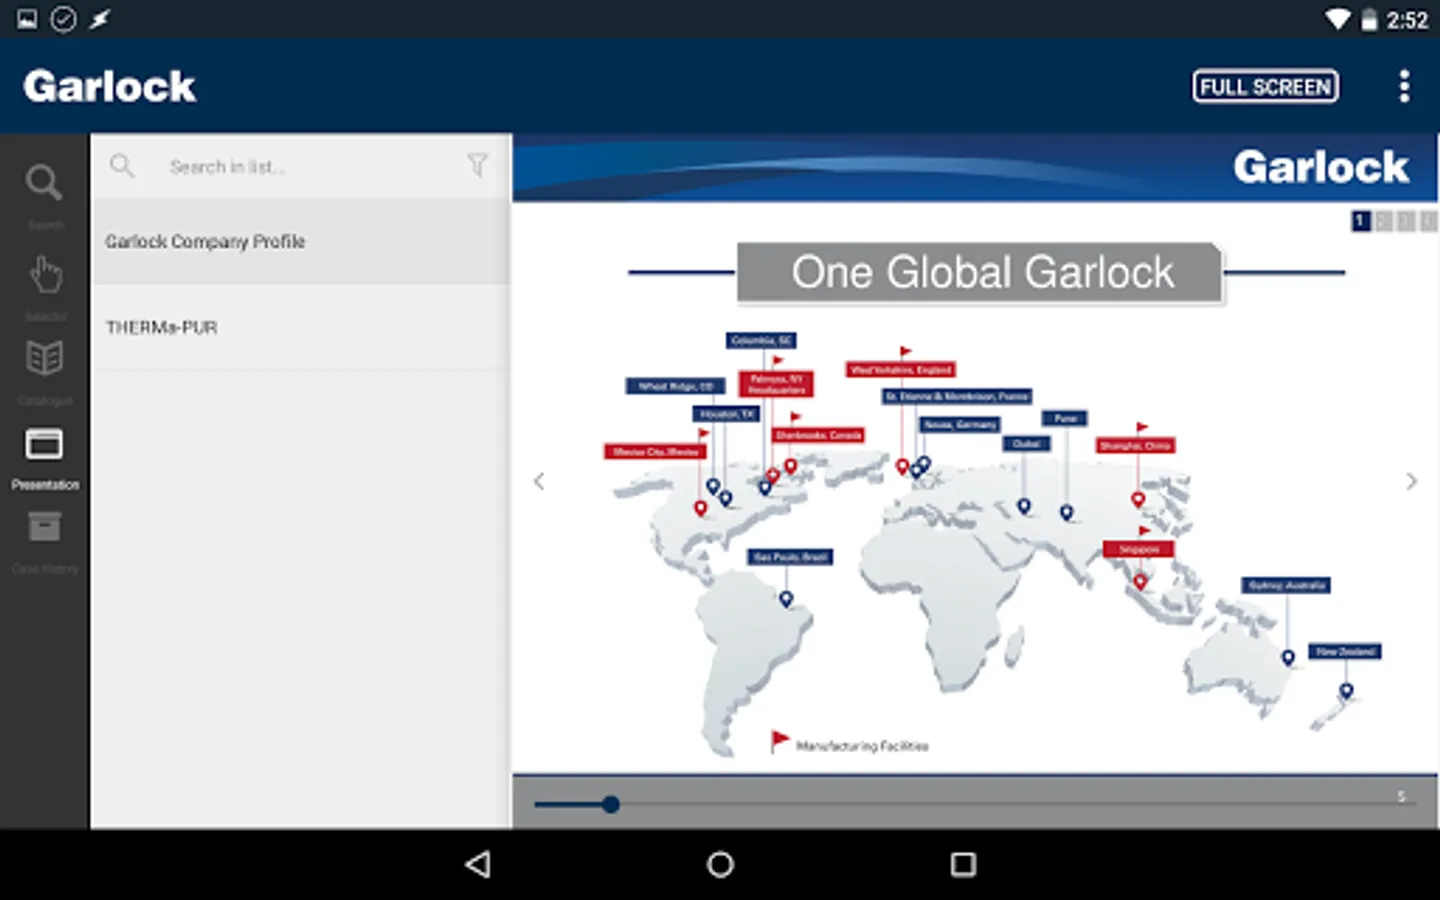This screenshot has width=1440, height=900.
Task: Click the One Global Garlock slide title
Action: (981, 272)
